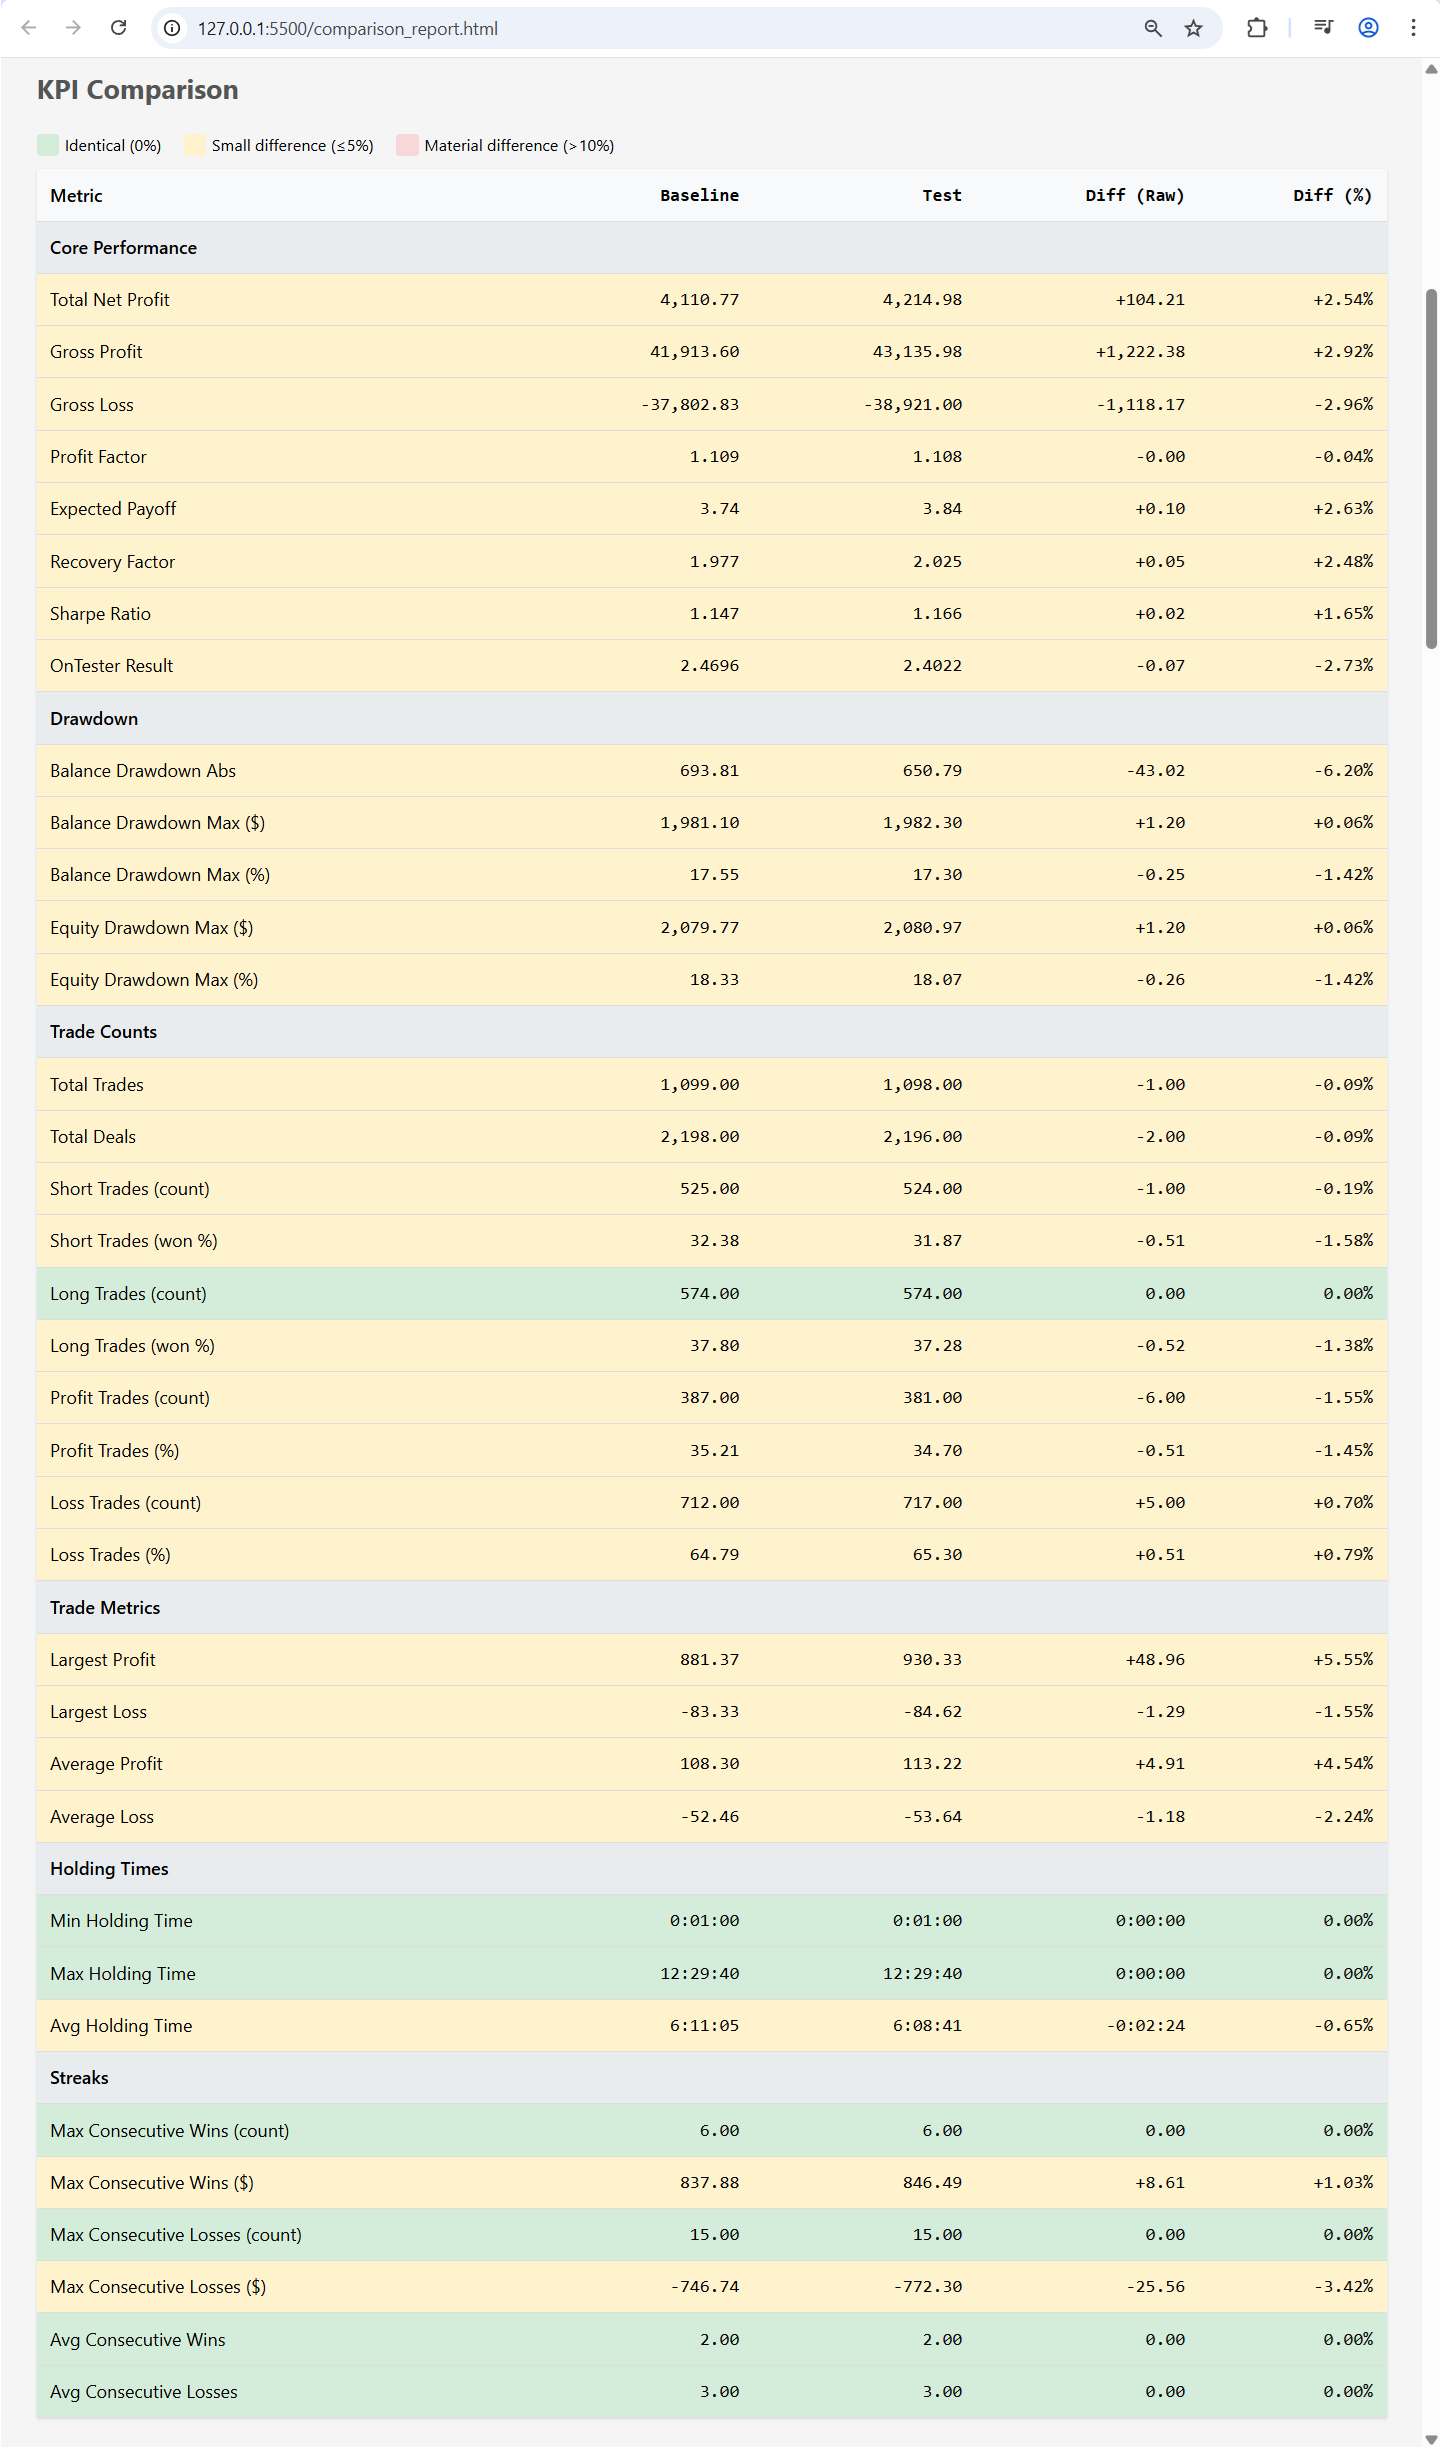This screenshot has width=1440, height=2447.
Task: View site information icon in address bar
Action: (173, 28)
